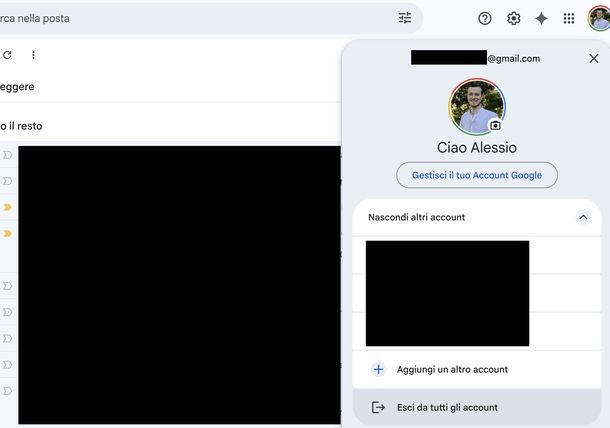The height and width of the screenshot is (428, 610).
Task: Choose Aggiungi un altro account
Action: (477, 369)
